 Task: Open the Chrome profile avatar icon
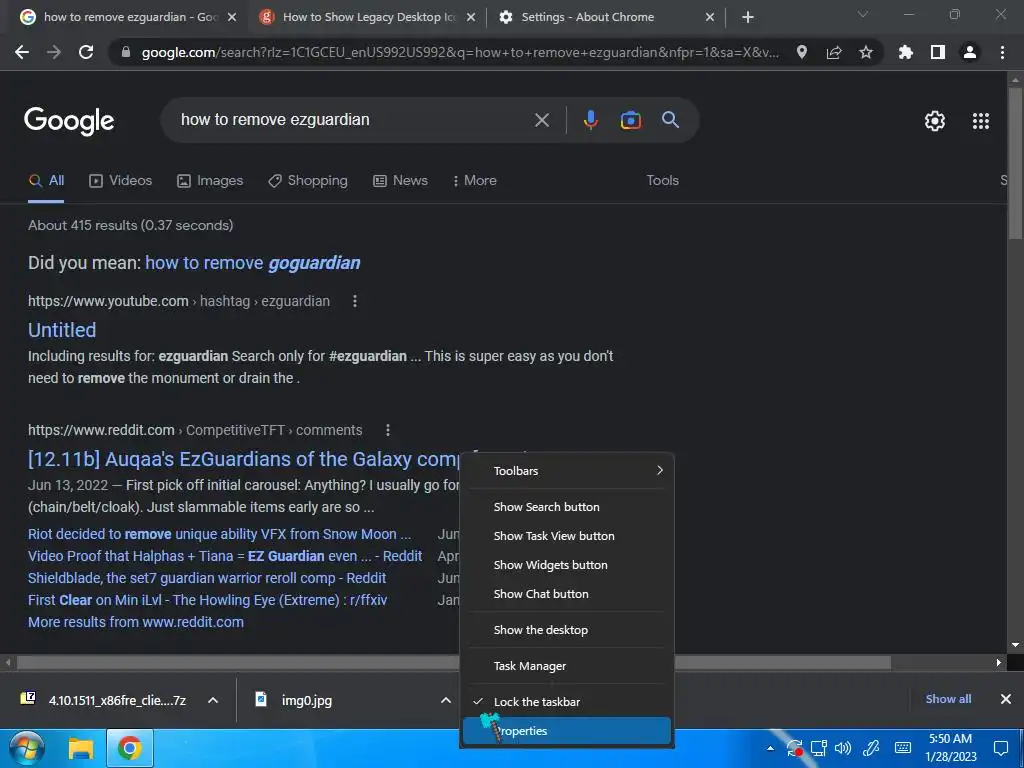point(970,52)
